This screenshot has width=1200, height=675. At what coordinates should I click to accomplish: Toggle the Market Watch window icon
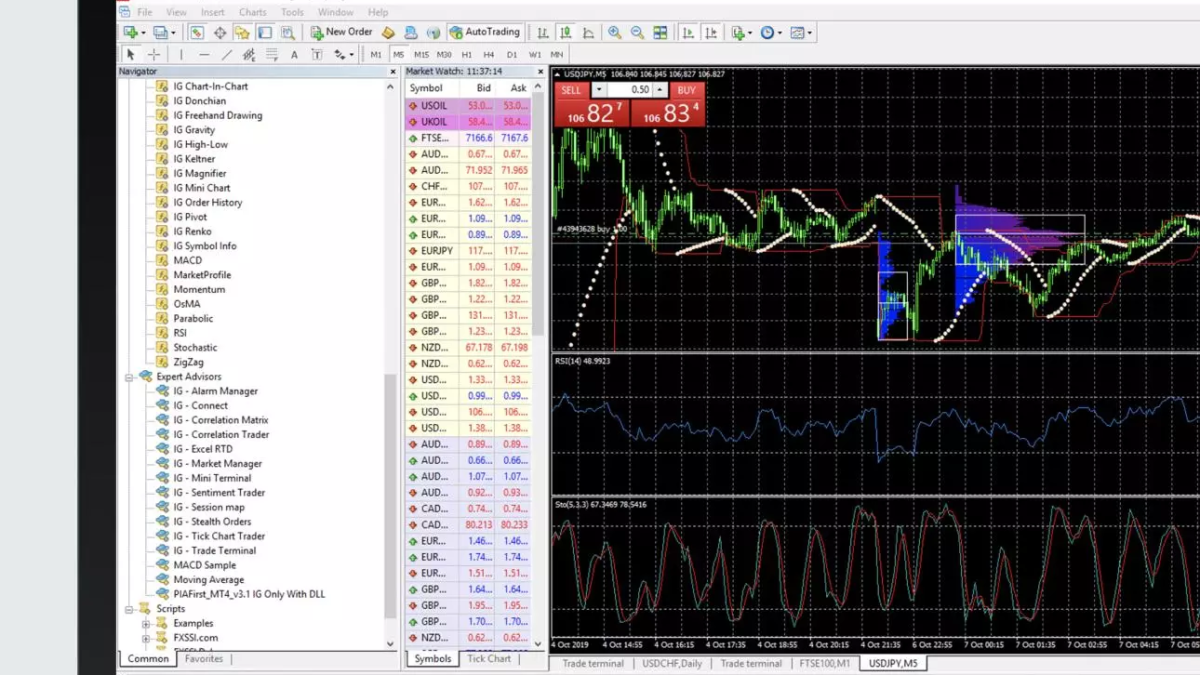pyautogui.click(x=197, y=32)
